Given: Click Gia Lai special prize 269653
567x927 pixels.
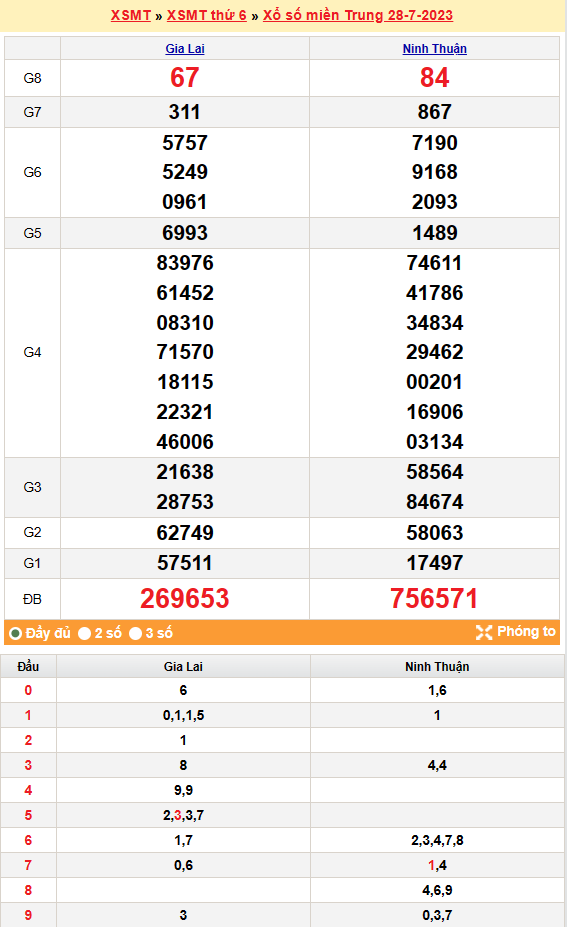Looking at the screenshot, I should click(x=184, y=599).
